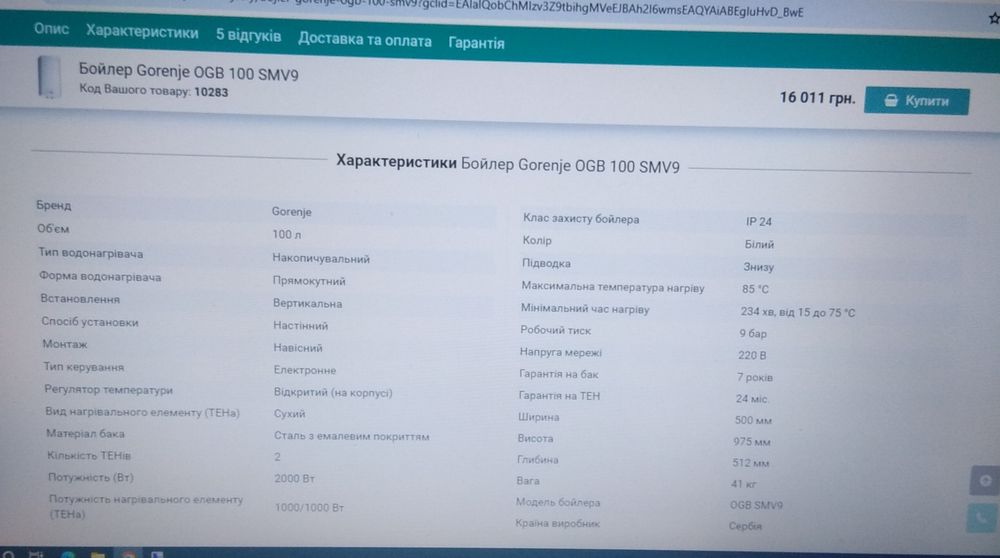Click the product title Бойлер Gorenje OGB 100 SMV9
Screen dimensions: 1000x558
point(188,72)
